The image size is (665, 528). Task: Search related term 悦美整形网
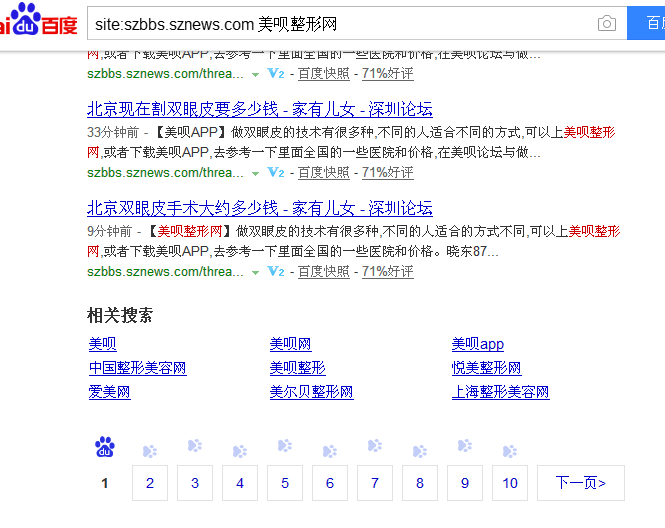tap(486, 368)
